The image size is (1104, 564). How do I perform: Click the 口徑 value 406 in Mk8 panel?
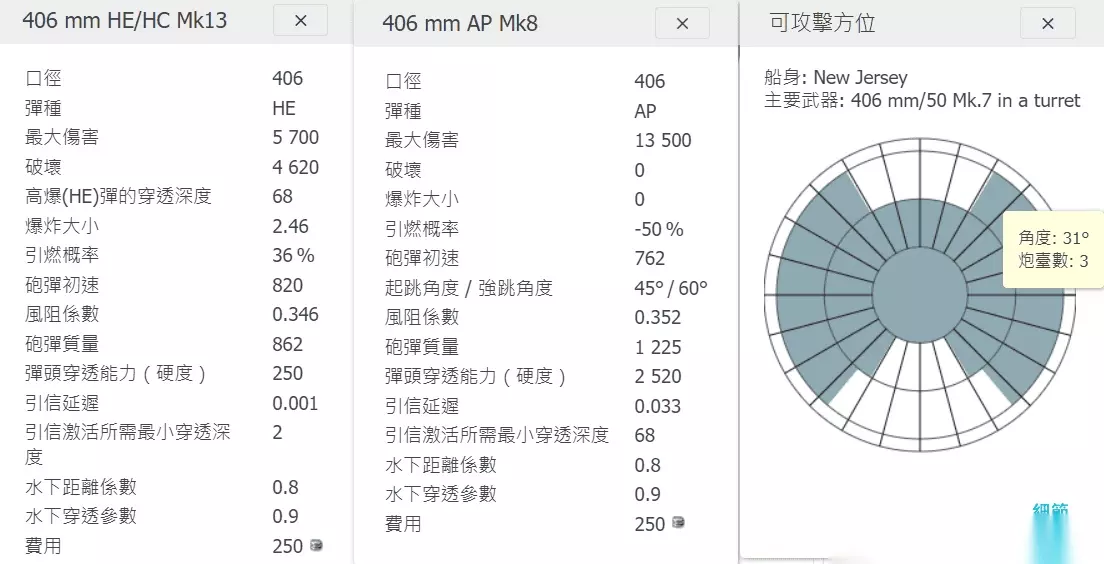(x=649, y=81)
